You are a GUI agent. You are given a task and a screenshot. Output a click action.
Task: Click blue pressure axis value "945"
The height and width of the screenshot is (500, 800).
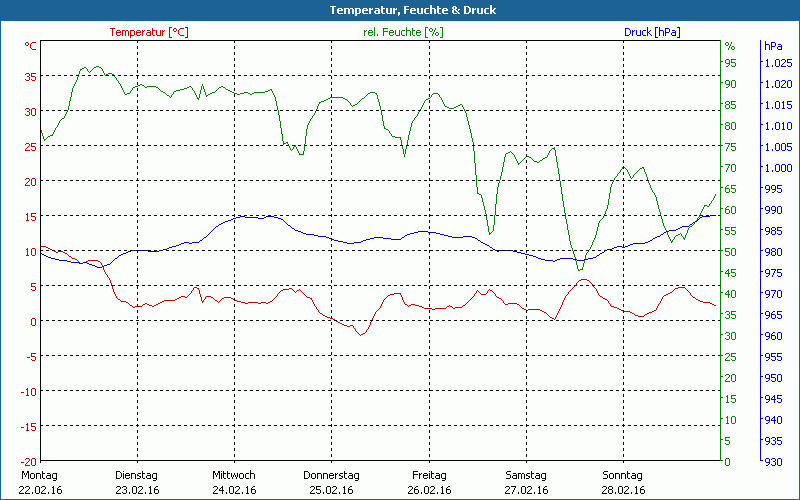[x=773, y=399]
